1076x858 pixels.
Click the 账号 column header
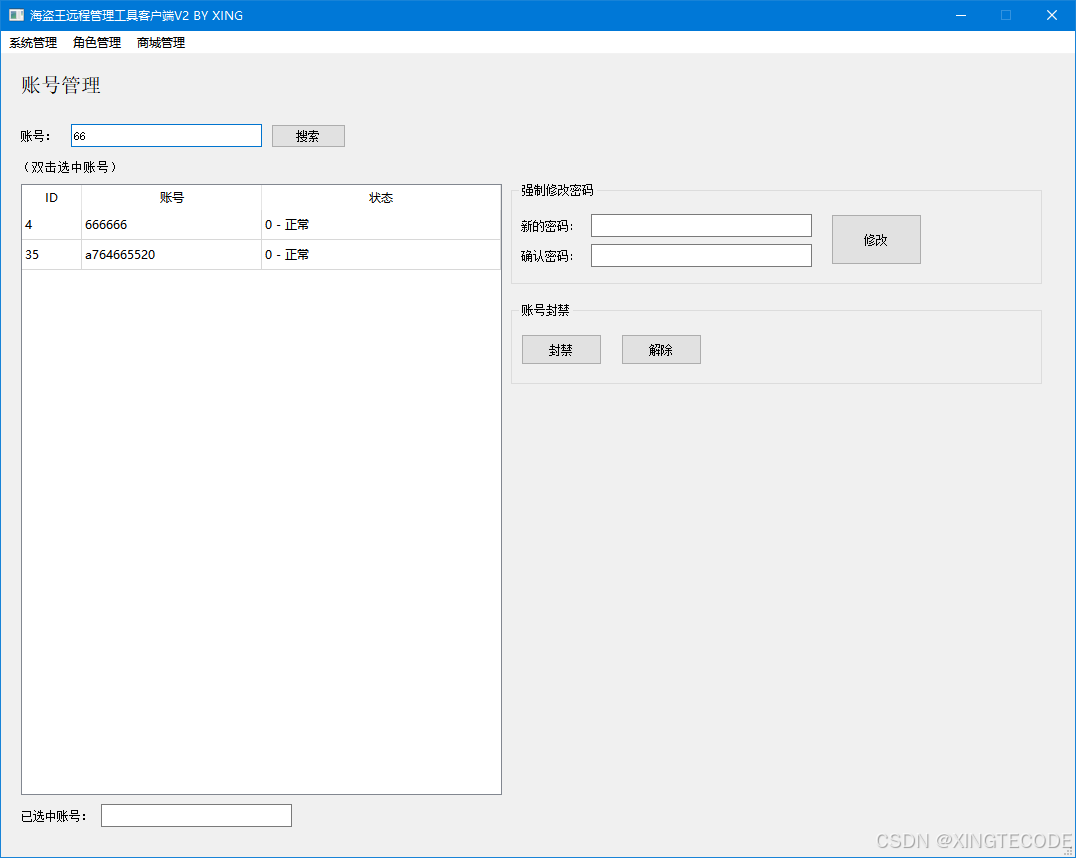(172, 198)
